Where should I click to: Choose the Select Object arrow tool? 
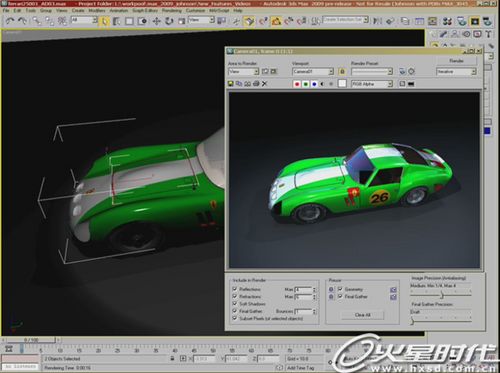click(104, 21)
